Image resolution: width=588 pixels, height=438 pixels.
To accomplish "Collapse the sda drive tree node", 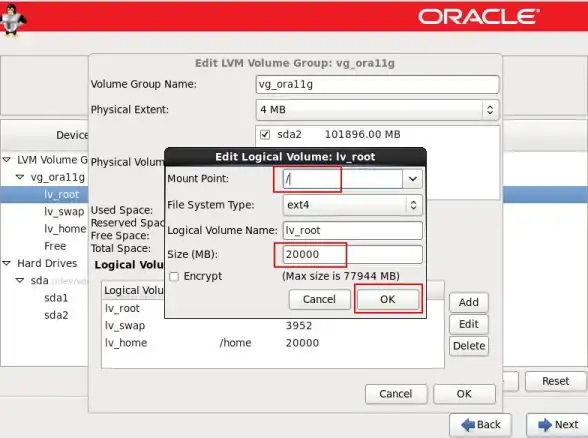I will pos(20,280).
